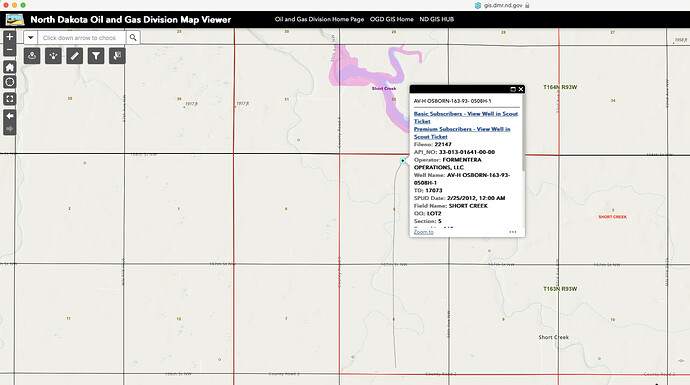Open the spread points widget icon
Viewport: 690px width, 385px height.
click(x=53, y=56)
